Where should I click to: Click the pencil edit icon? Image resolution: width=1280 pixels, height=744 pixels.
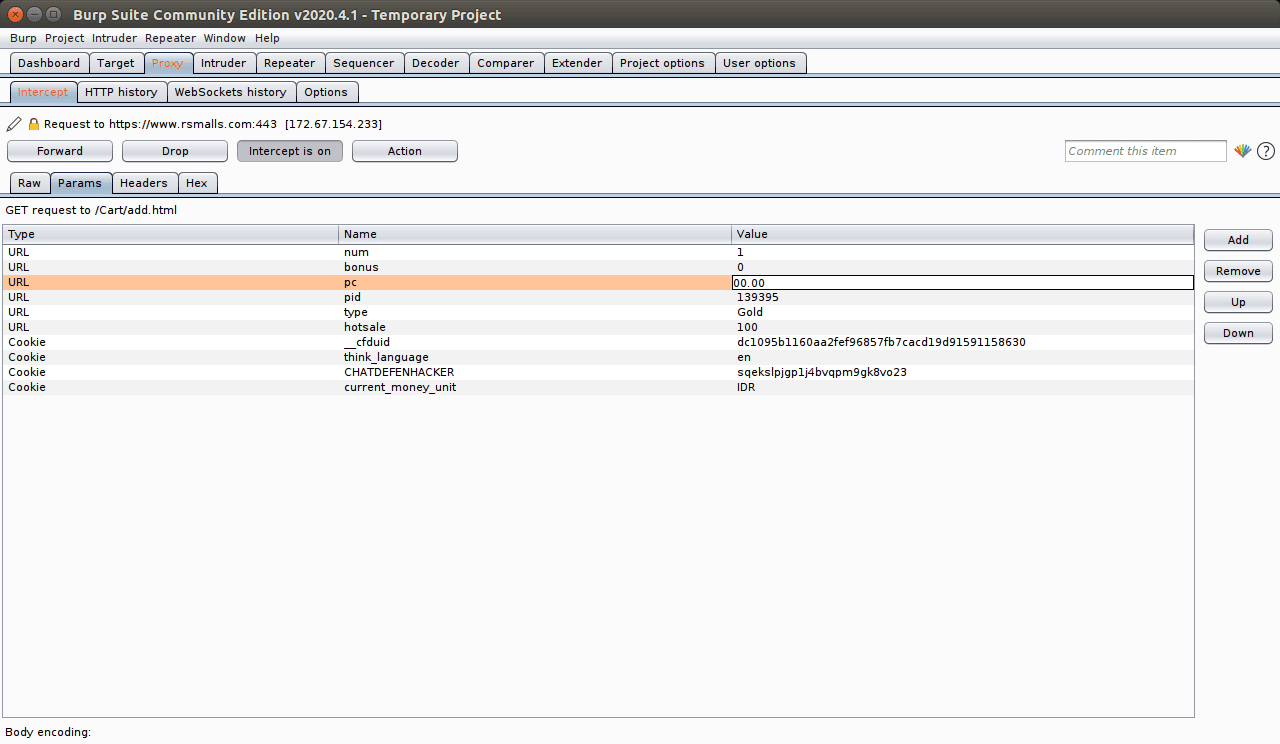pos(13,123)
